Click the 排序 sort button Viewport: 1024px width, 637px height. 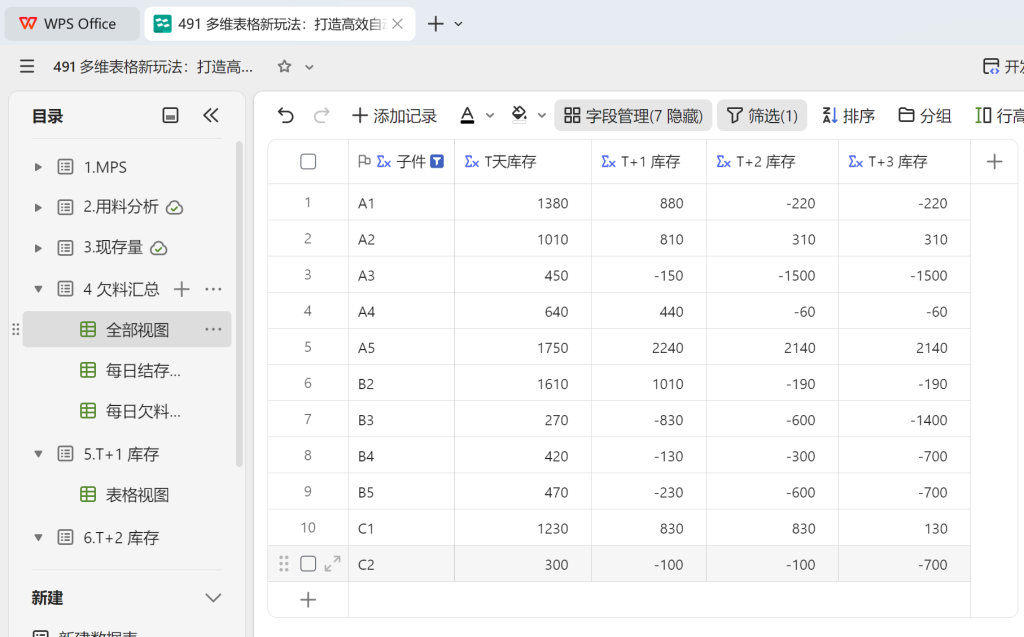[x=848, y=116]
